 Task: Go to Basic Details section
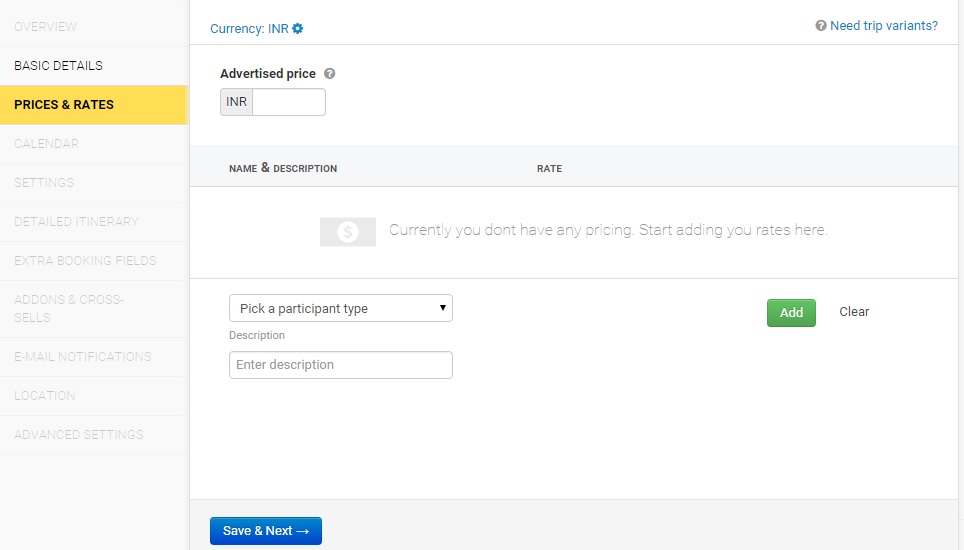tap(58, 66)
